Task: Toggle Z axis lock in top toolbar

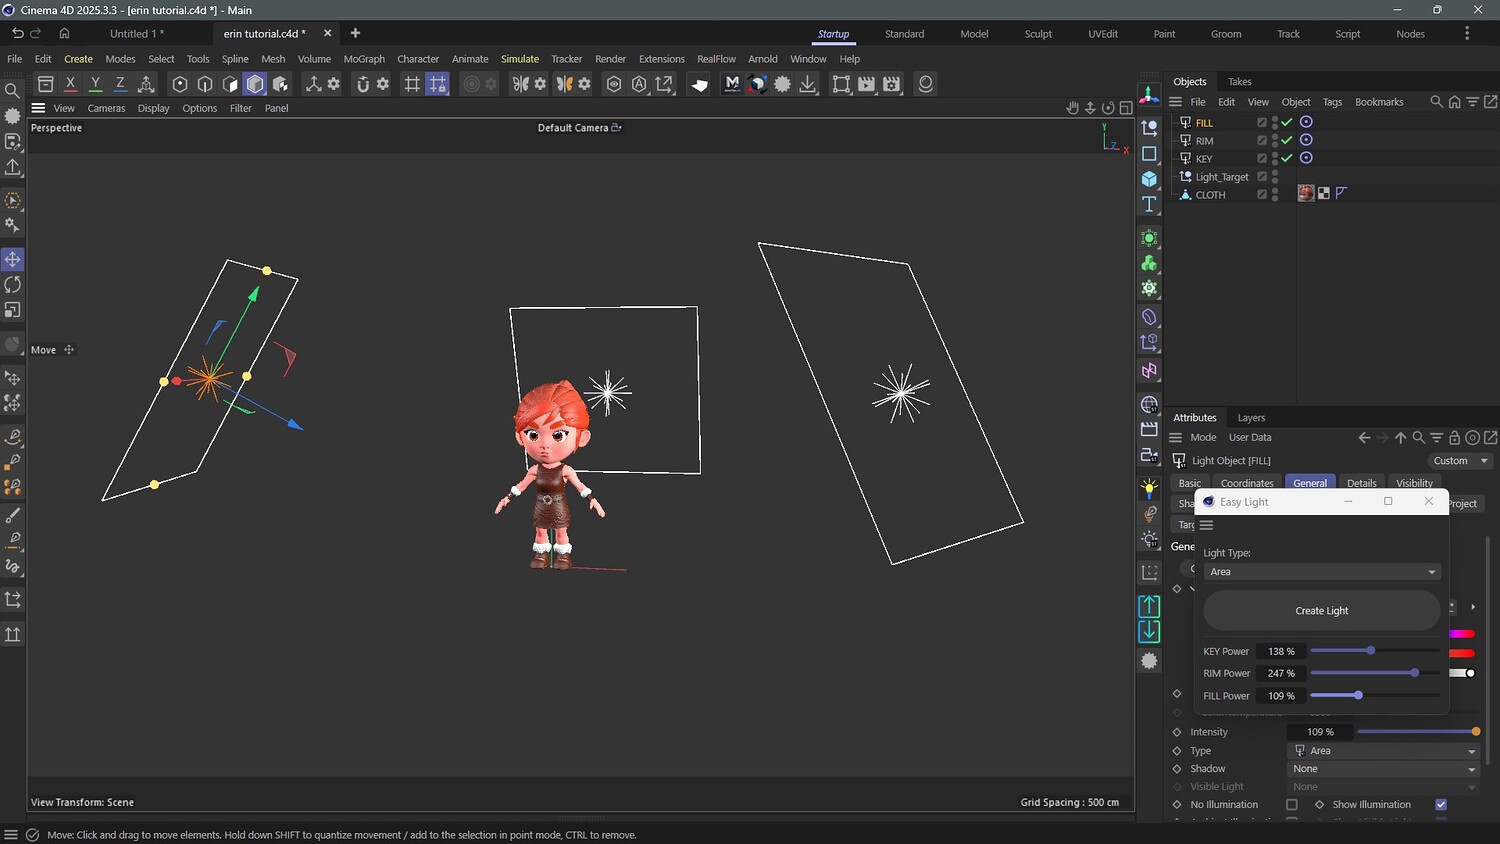Action: [120, 84]
